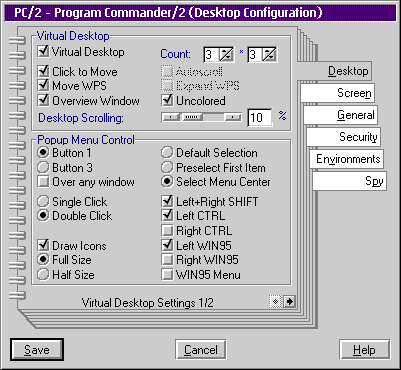The width and height of the screenshot is (401, 370).
Task: Click 'Virtual Desktop Settings 1/2' page label
Action: [147, 303]
